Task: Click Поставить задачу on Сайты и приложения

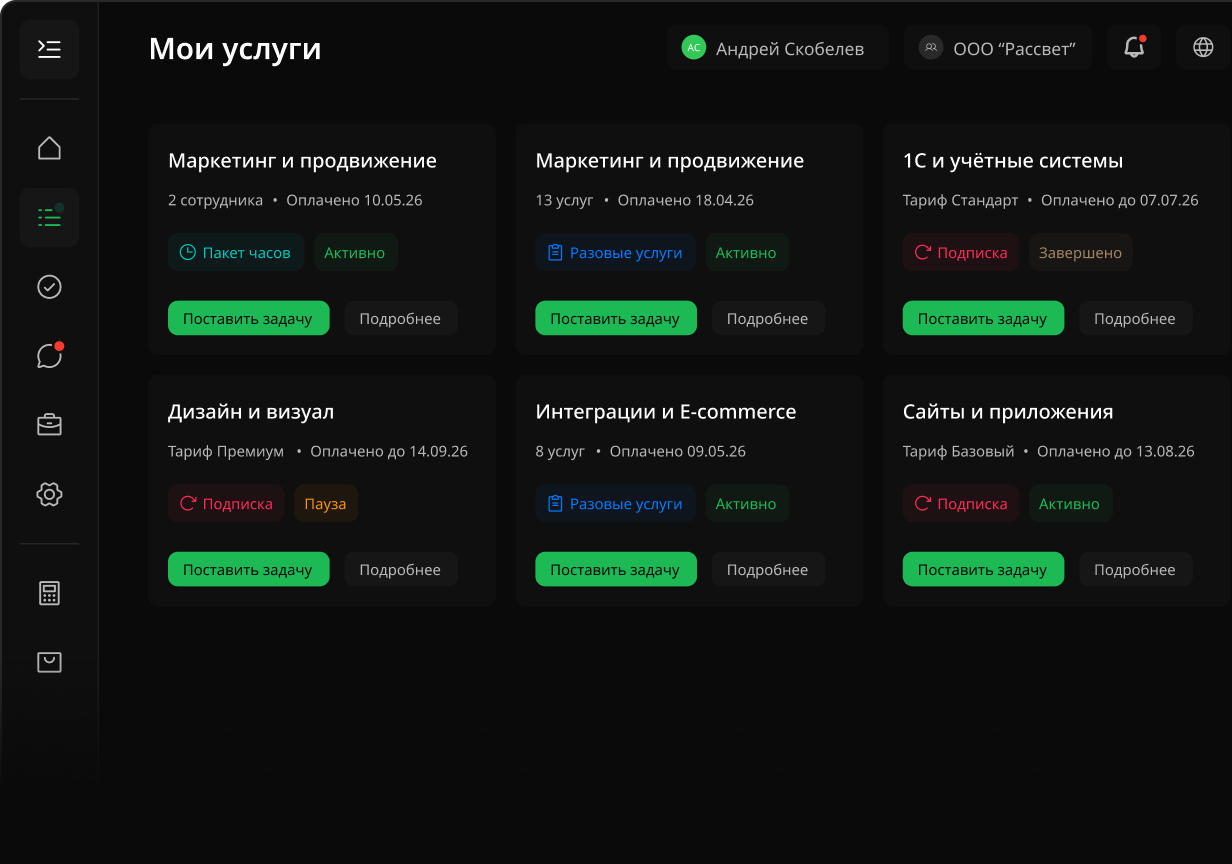Action: coord(983,569)
